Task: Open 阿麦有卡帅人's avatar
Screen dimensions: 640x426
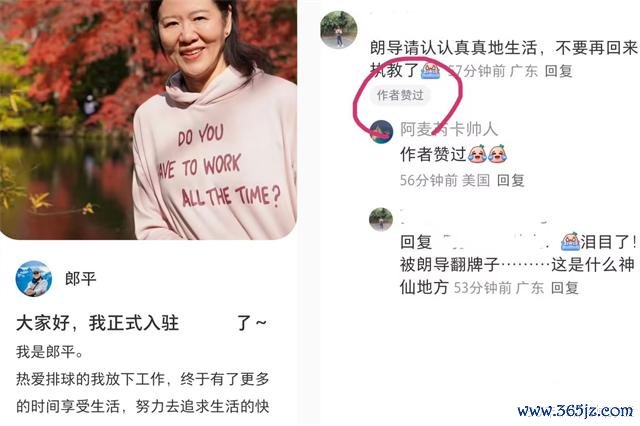Action: click(381, 132)
